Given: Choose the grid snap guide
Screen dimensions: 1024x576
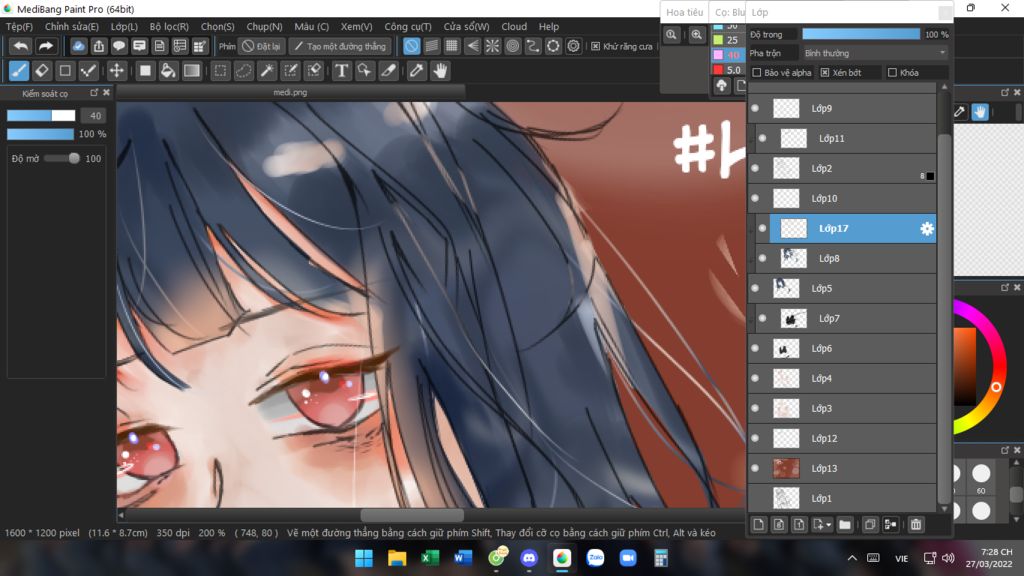Looking at the screenshot, I should tap(451, 46).
